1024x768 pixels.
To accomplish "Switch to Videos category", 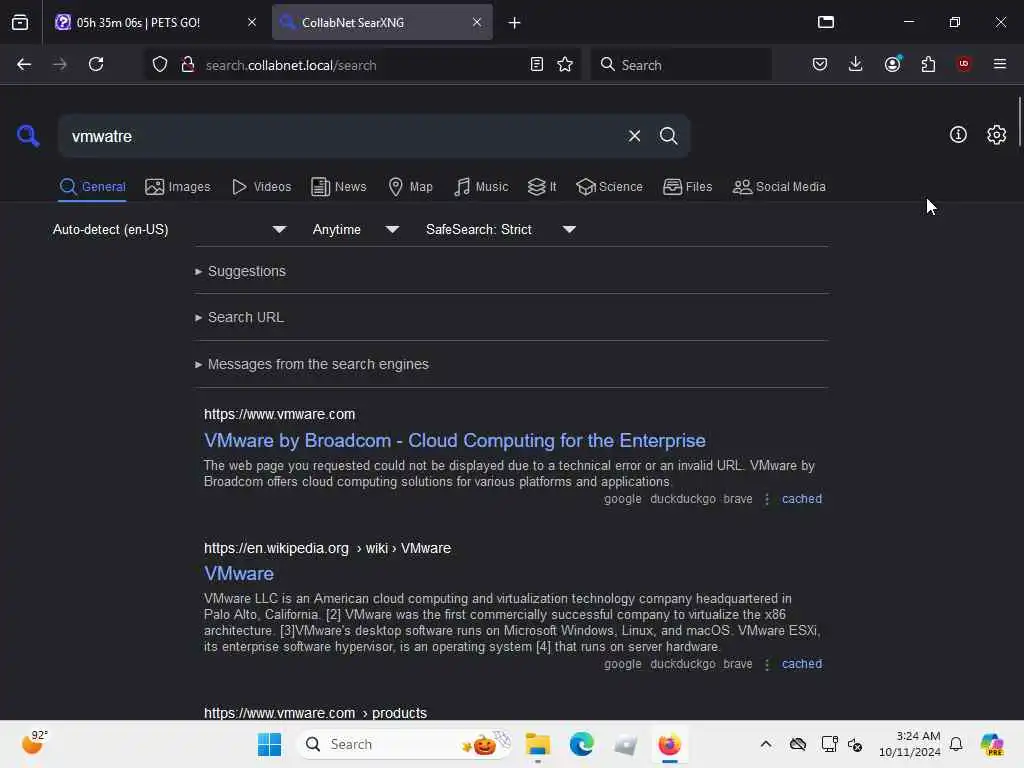I will [x=261, y=187].
